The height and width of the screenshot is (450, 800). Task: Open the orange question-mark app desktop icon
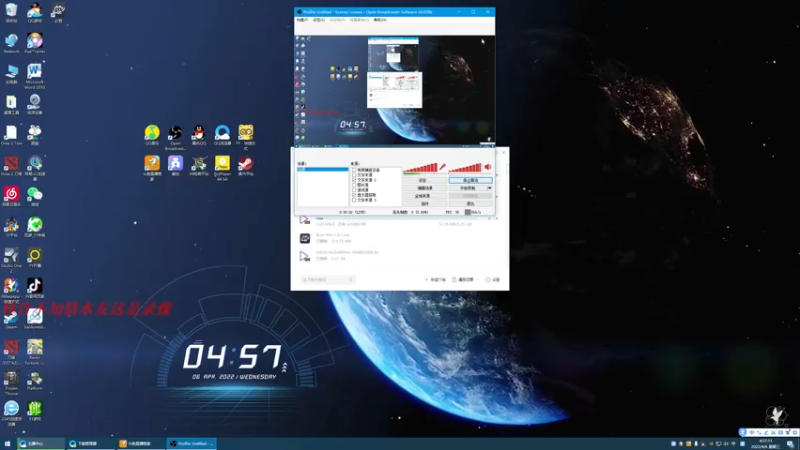point(152,168)
